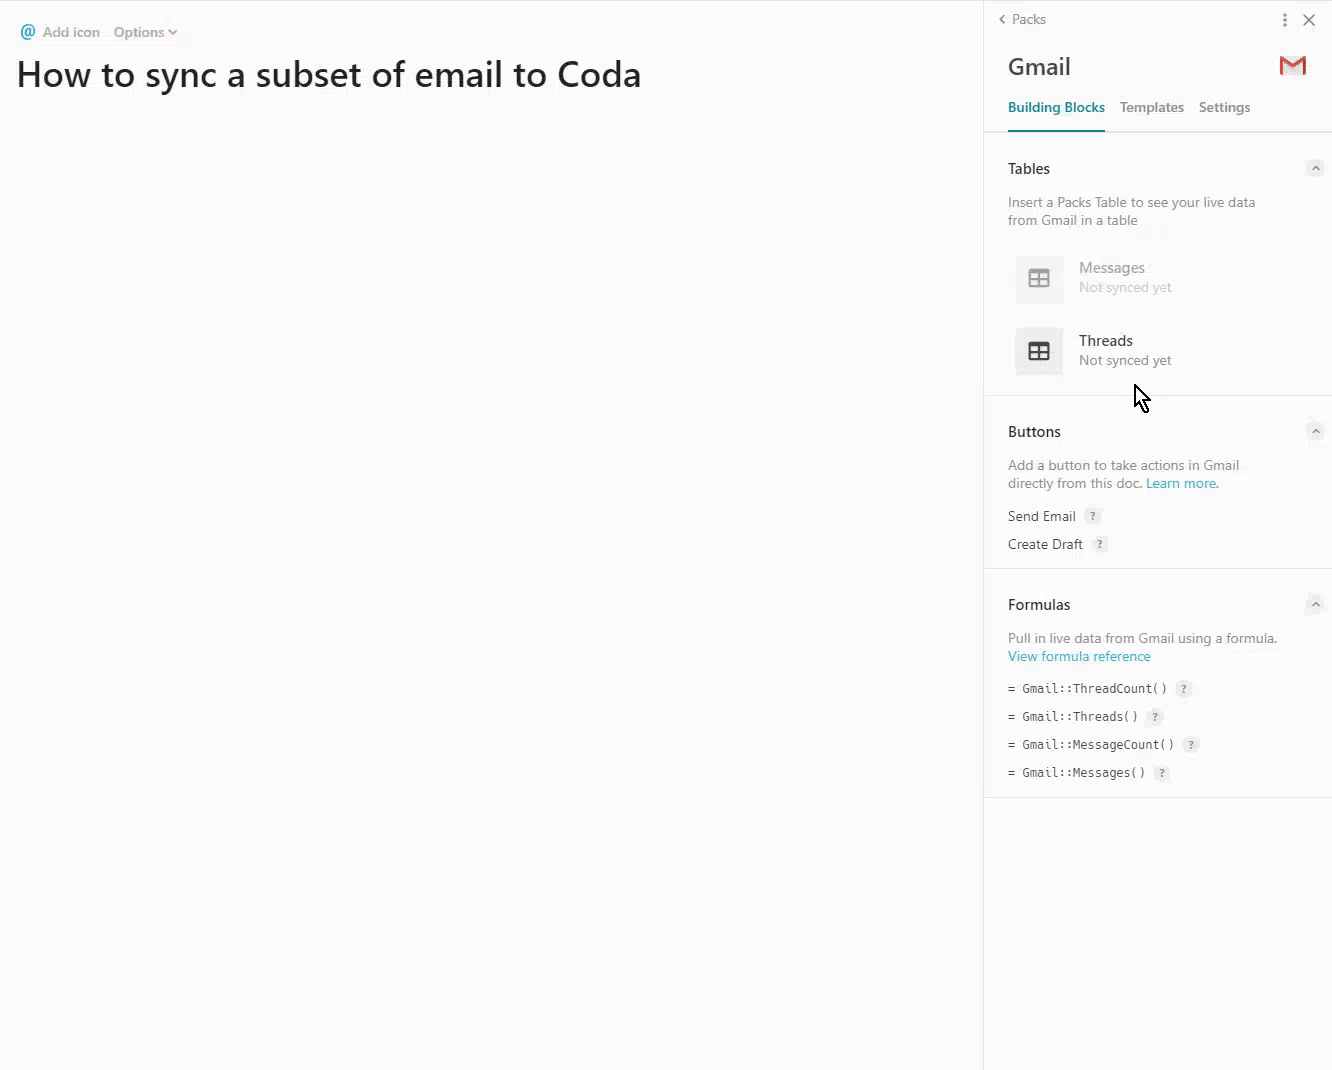Open View formula reference link
1332x1070 pixels.
[x=1079, y=656]
